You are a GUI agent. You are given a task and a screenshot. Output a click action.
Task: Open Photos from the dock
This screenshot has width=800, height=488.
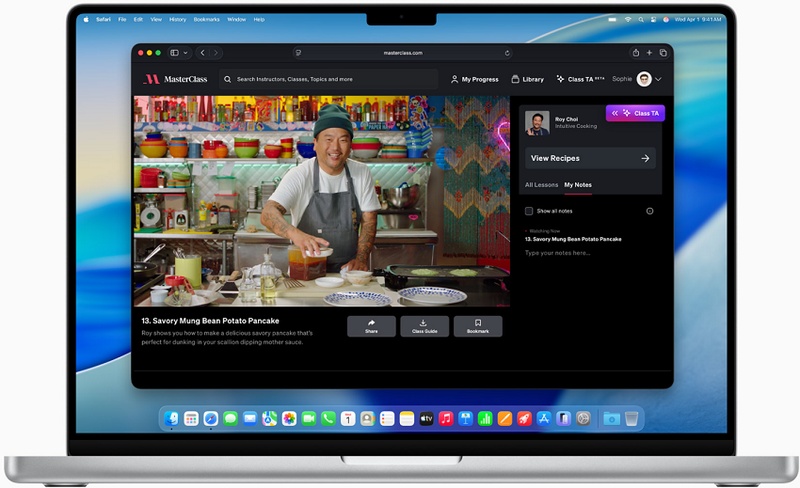289,419
